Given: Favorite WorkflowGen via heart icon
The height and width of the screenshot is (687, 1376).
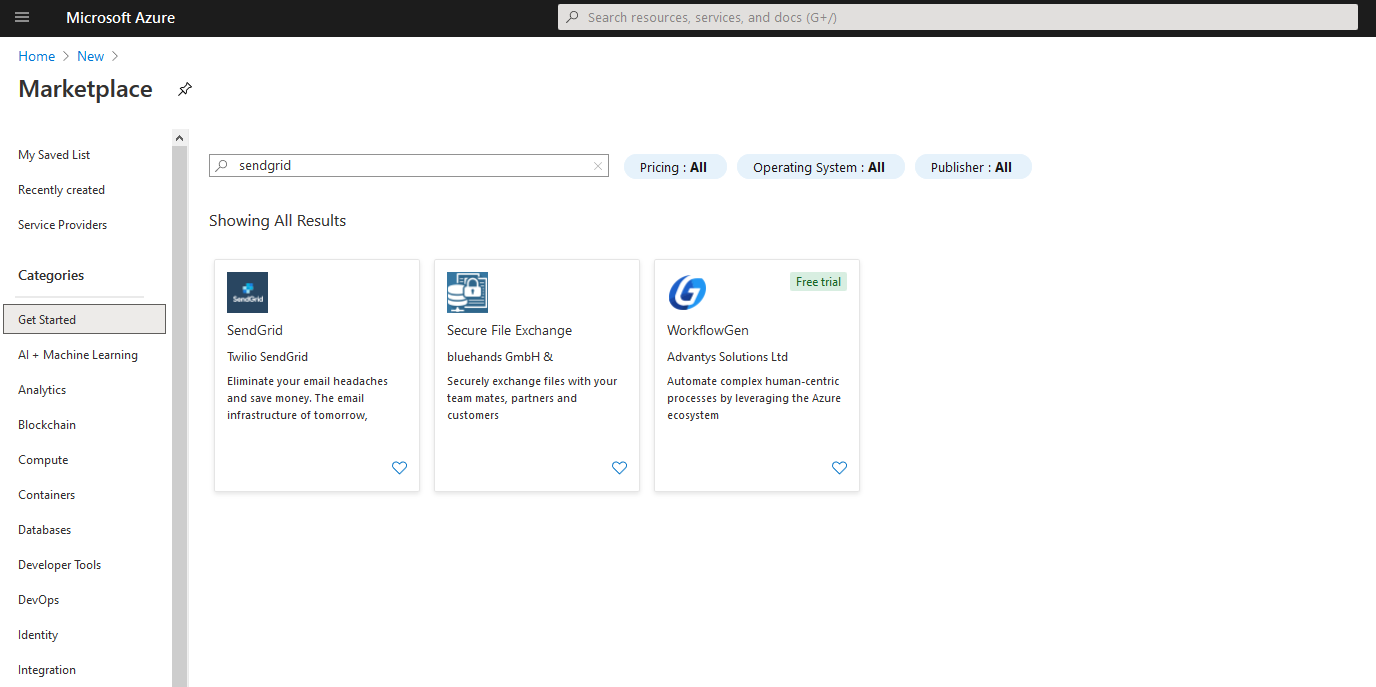Looking at the screenshot, I should 839,467.
